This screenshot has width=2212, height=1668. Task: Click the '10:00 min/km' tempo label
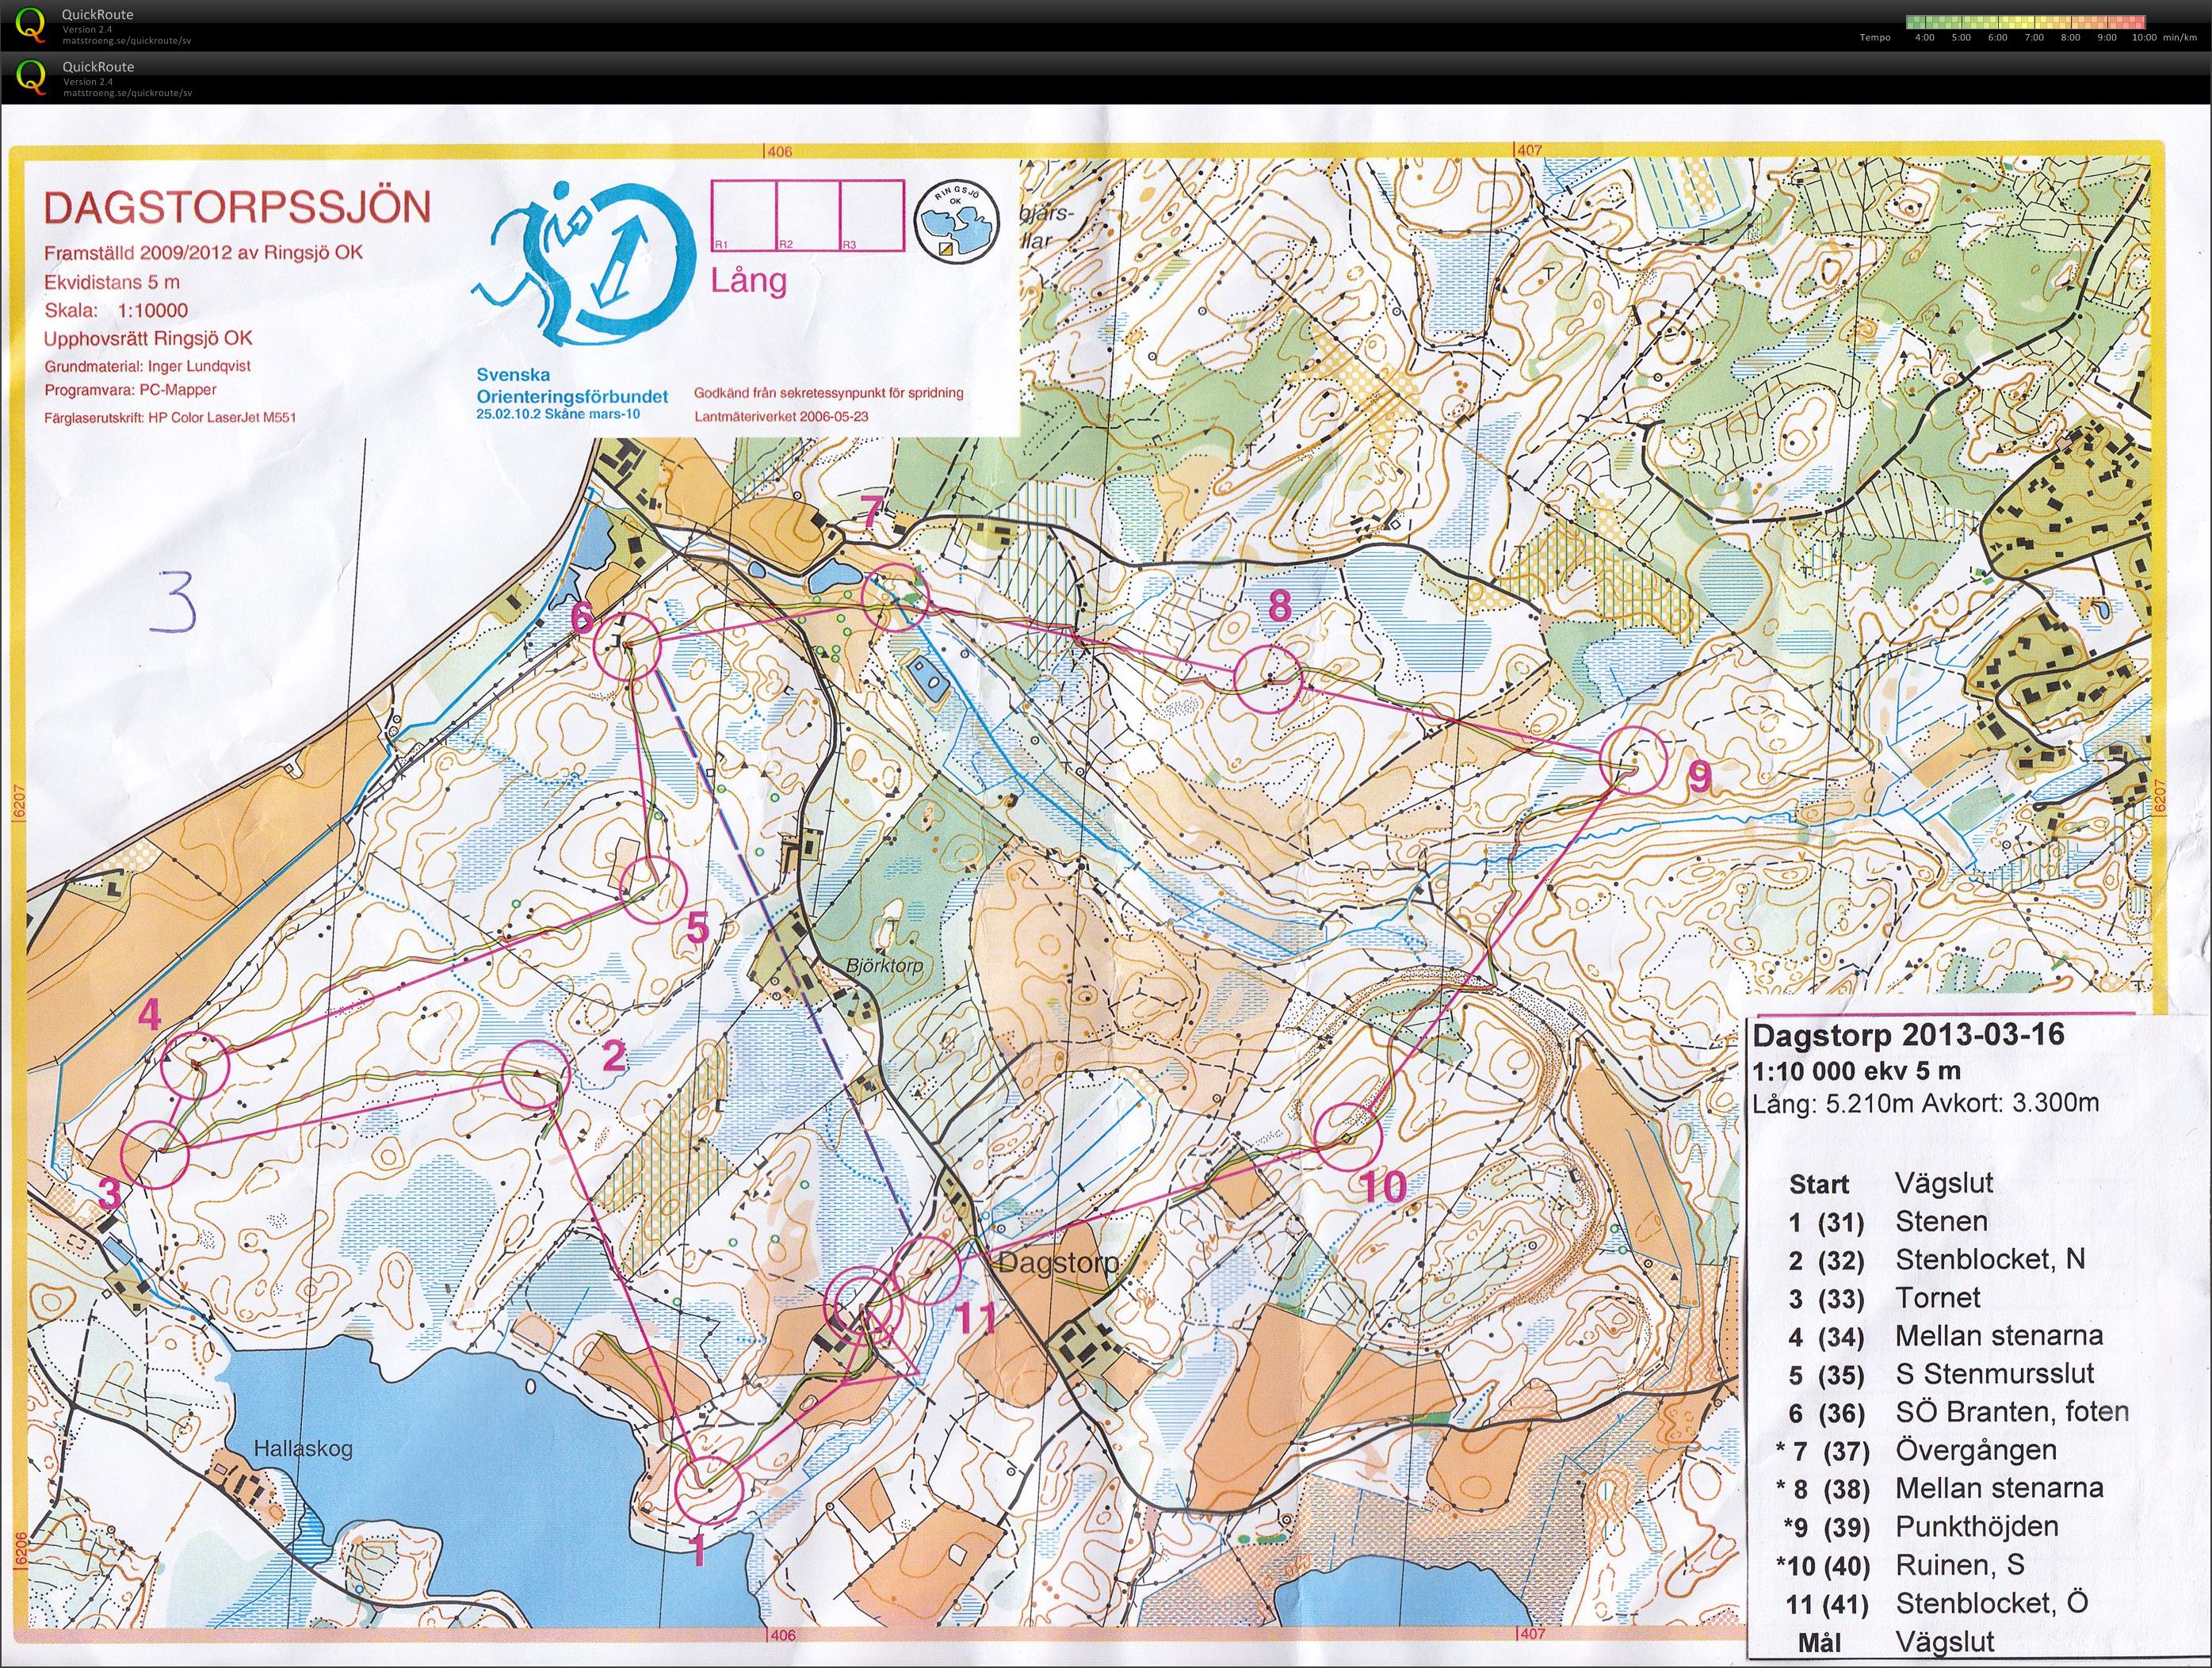(2163, 37)
